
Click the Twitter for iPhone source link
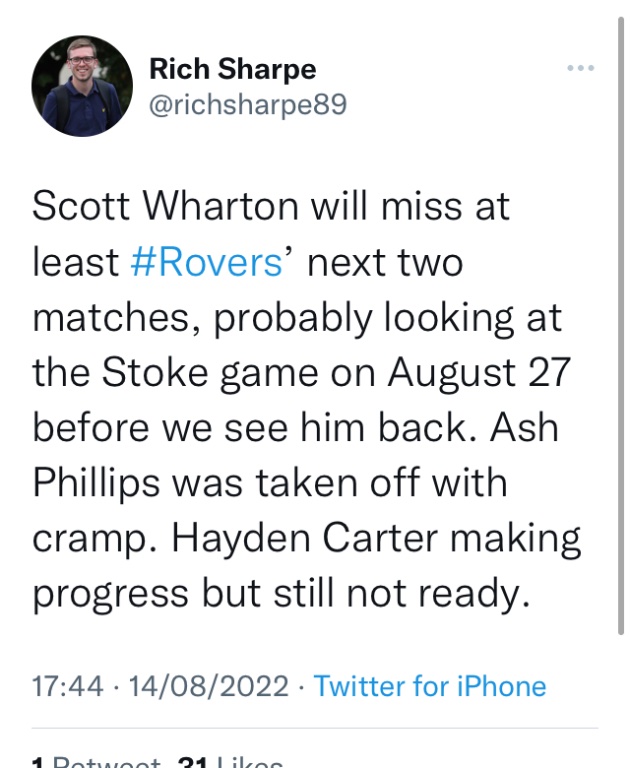coord(430,686)
